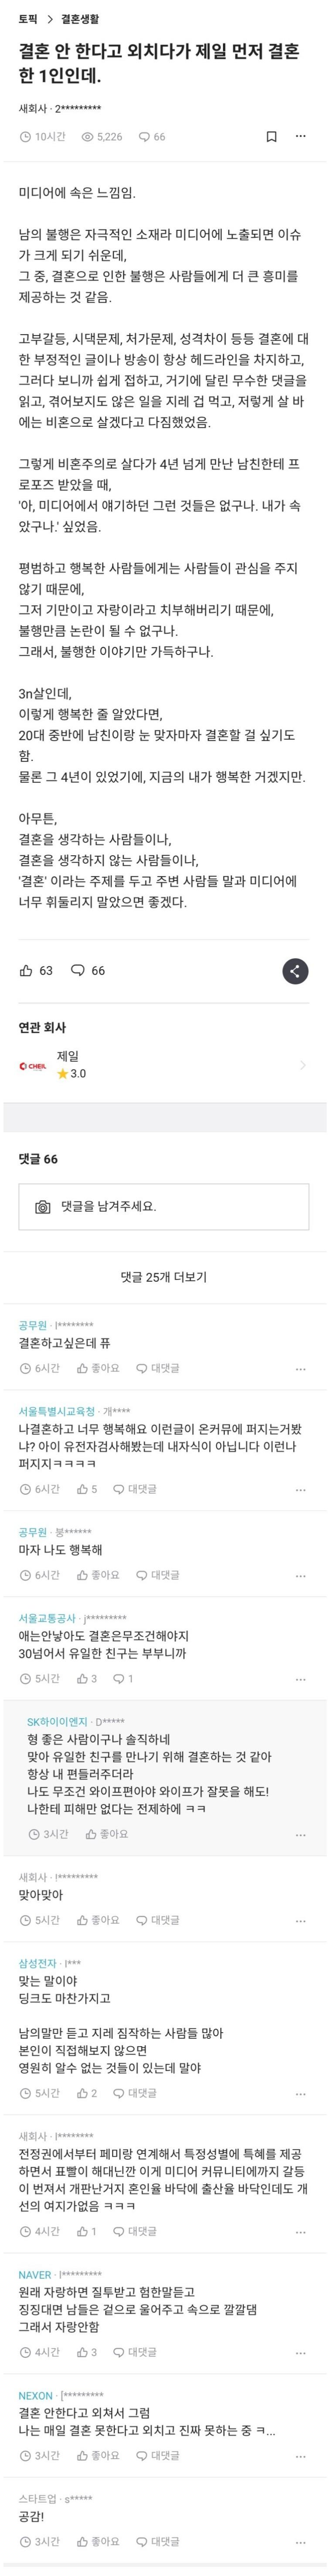Tap the round share icon under the post
328x2576 pixels.
294,970
